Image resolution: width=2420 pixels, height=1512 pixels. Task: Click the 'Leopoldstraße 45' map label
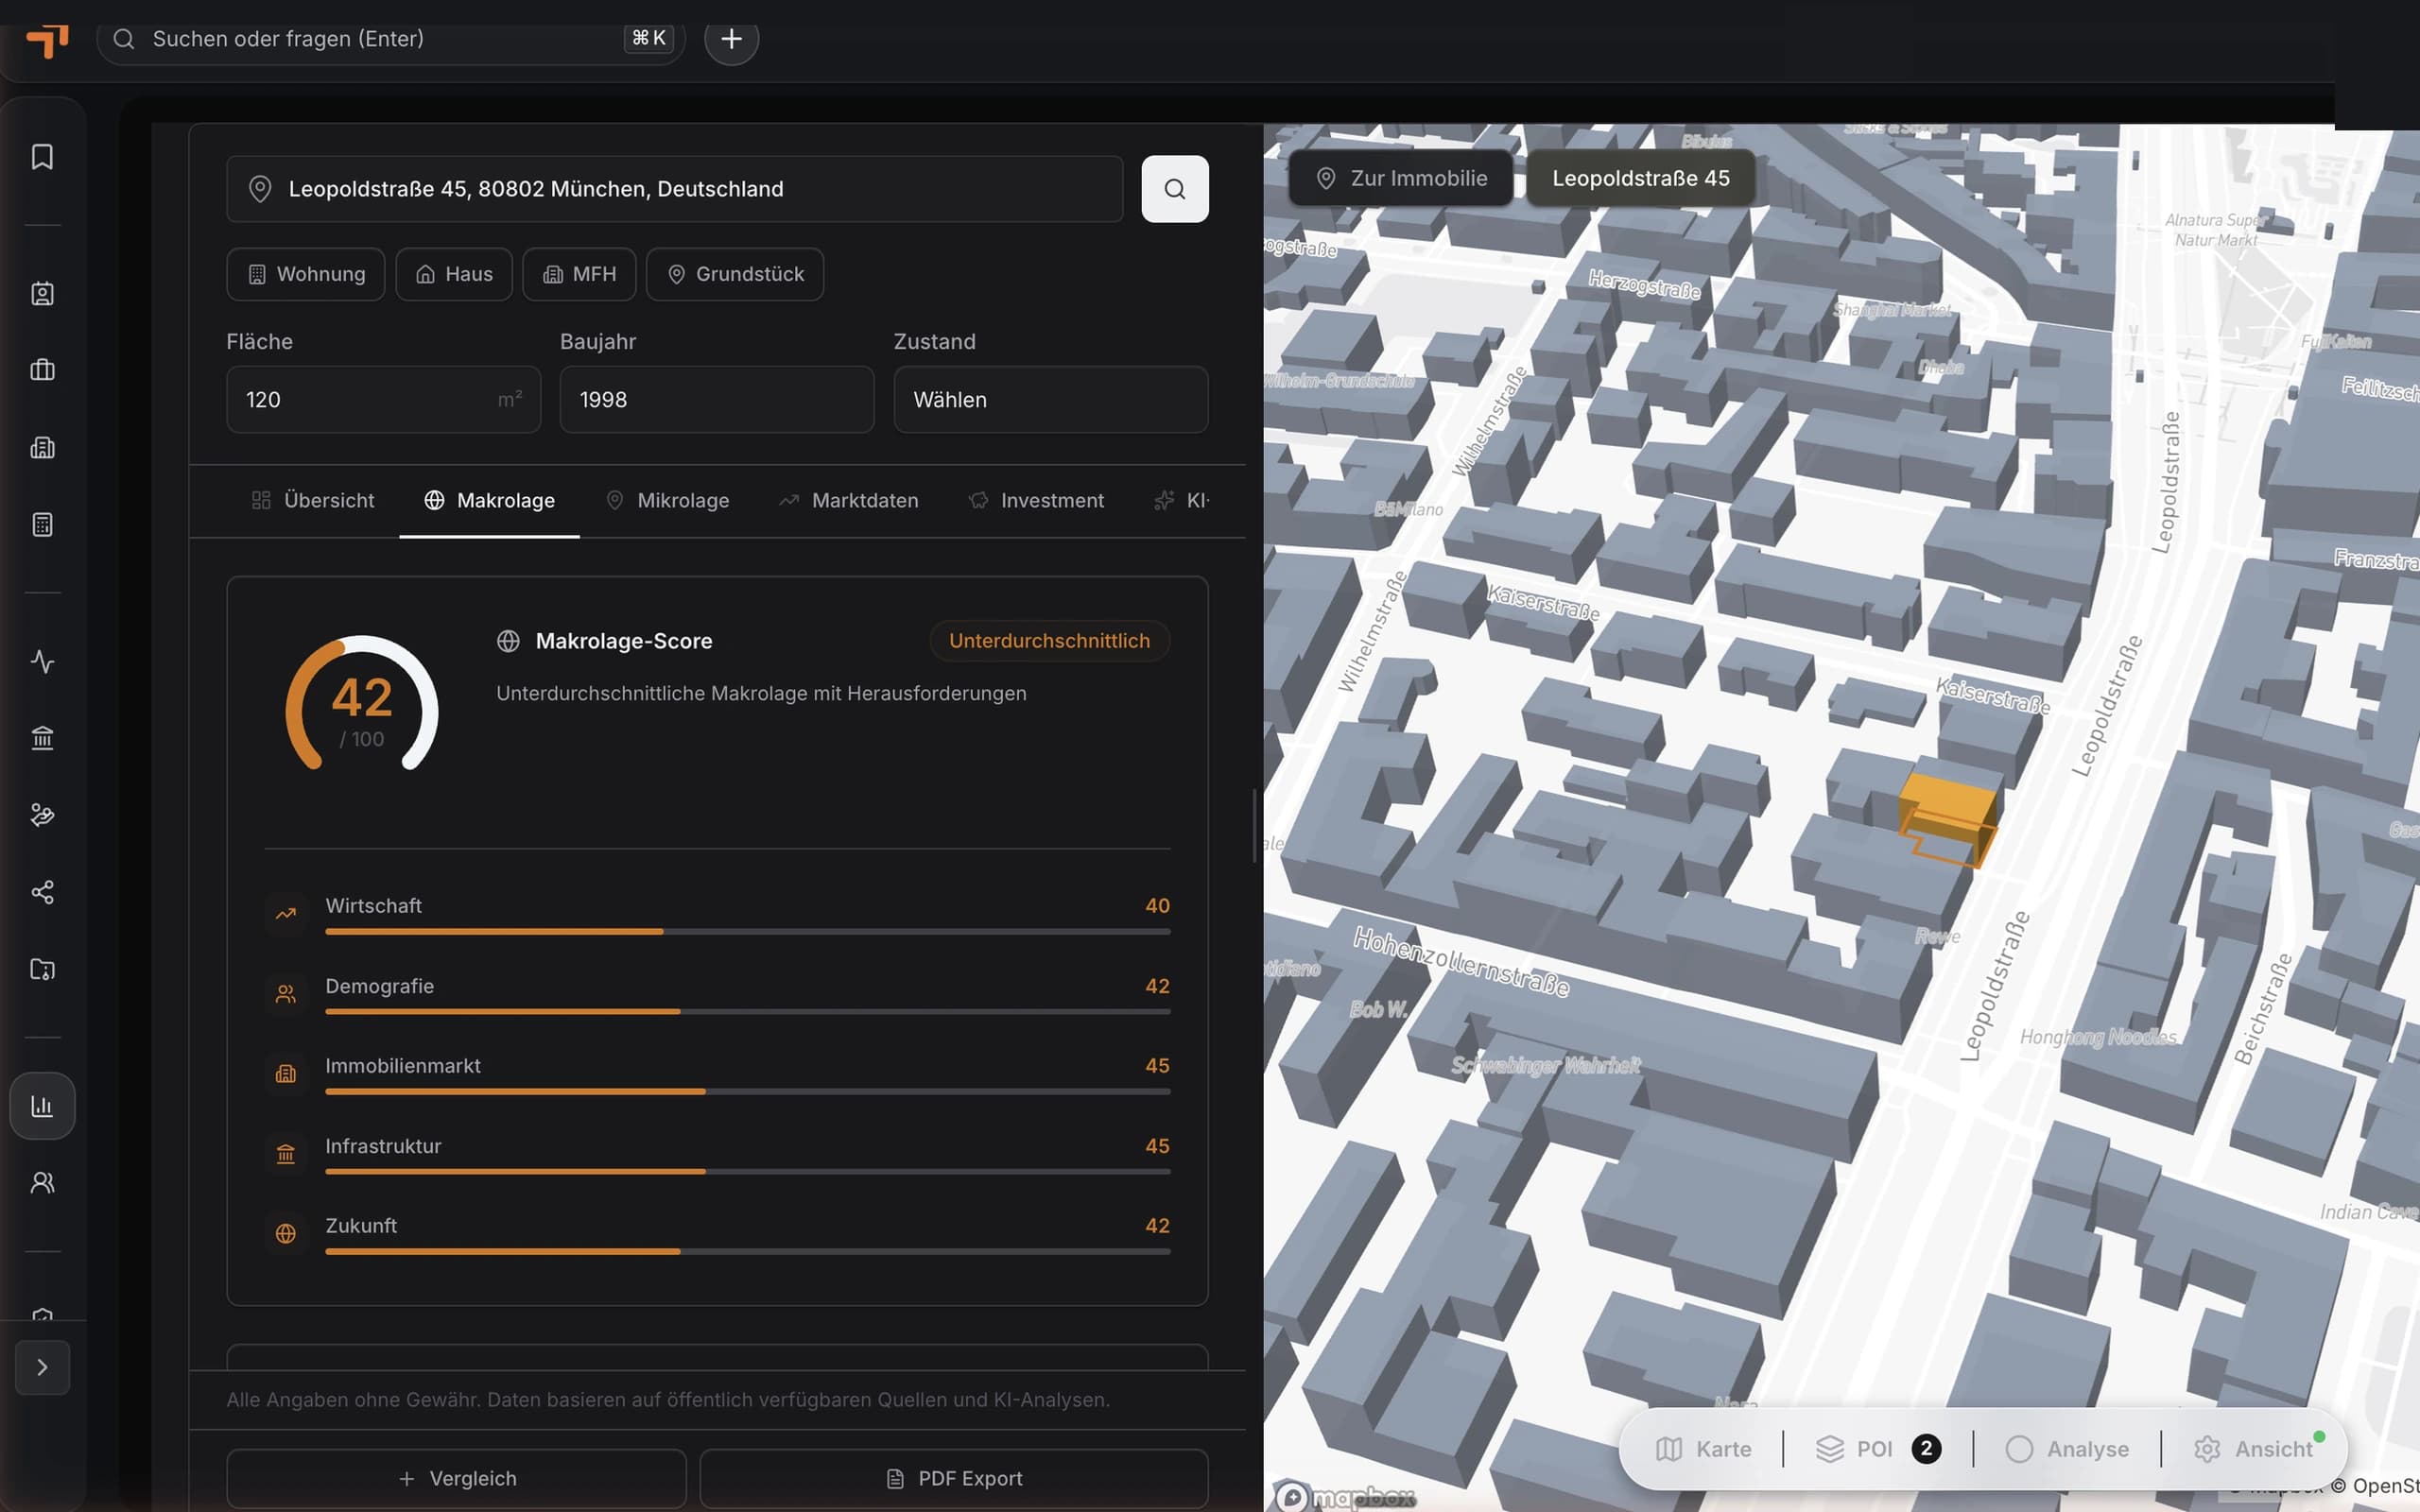[1641, 178]
